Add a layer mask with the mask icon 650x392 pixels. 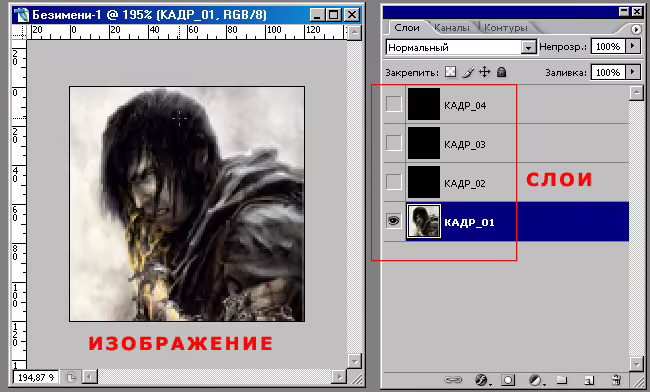(x=508, y=379)
